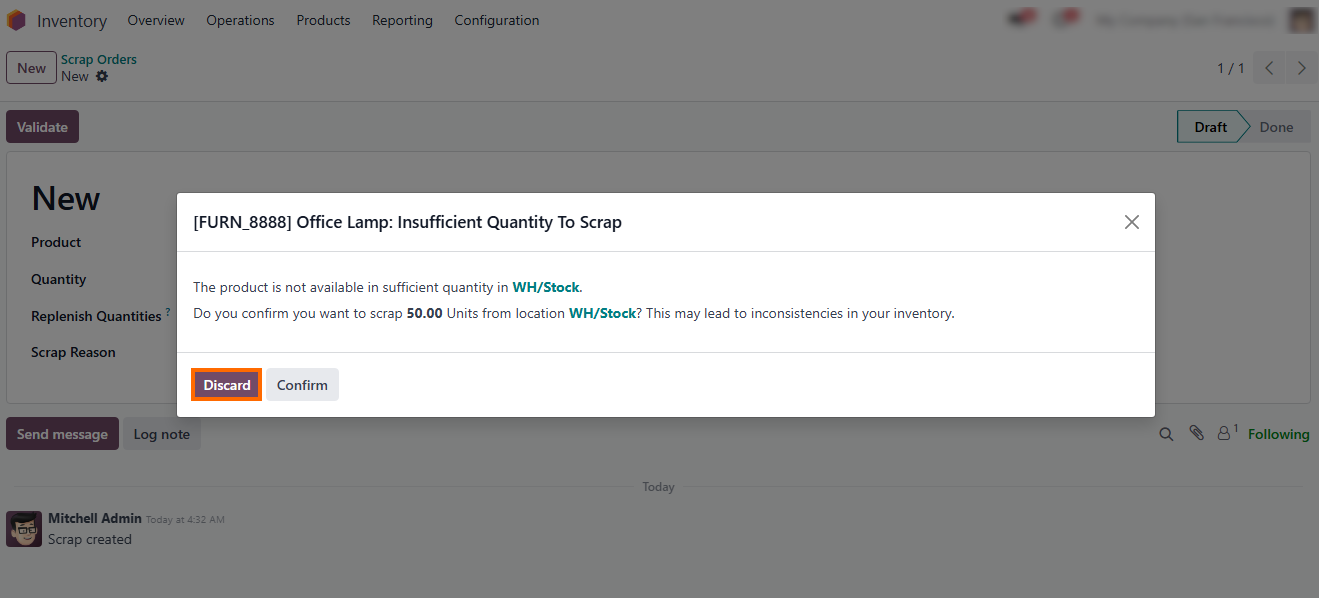Click the Following button
Screen dimensions: 1319x598
click(1278, 434)
